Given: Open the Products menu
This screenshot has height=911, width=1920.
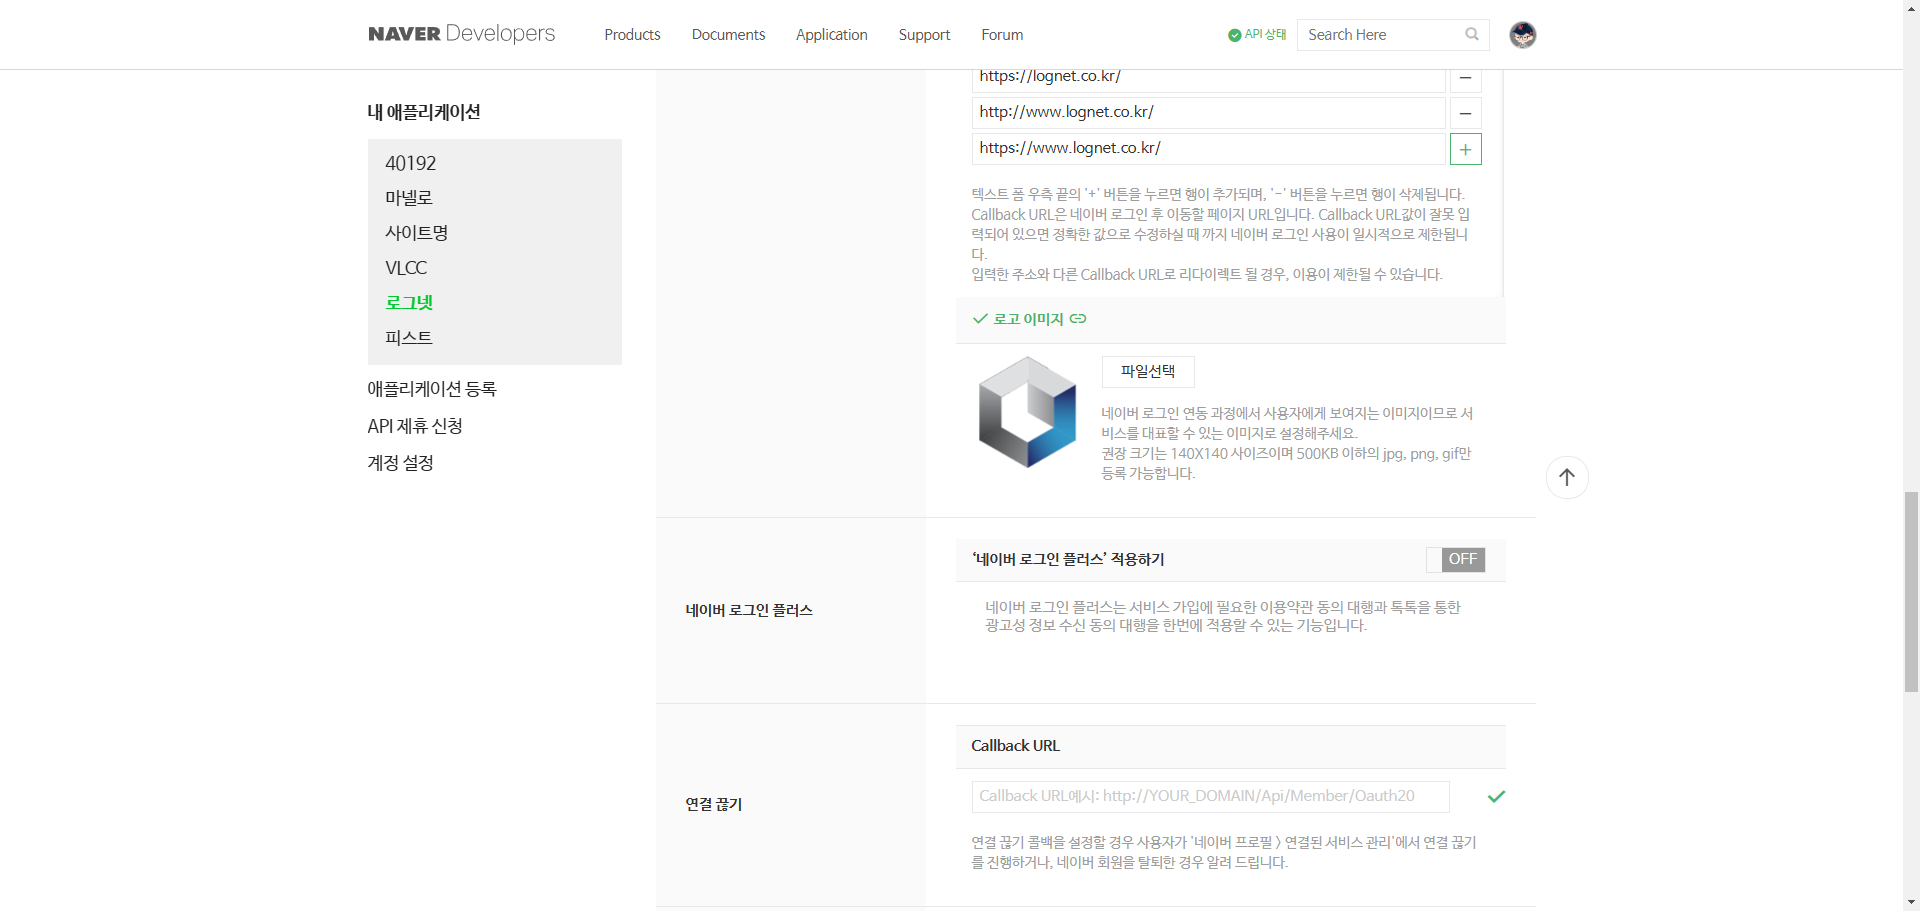Looking at the screenshot, I should (632, 35).
